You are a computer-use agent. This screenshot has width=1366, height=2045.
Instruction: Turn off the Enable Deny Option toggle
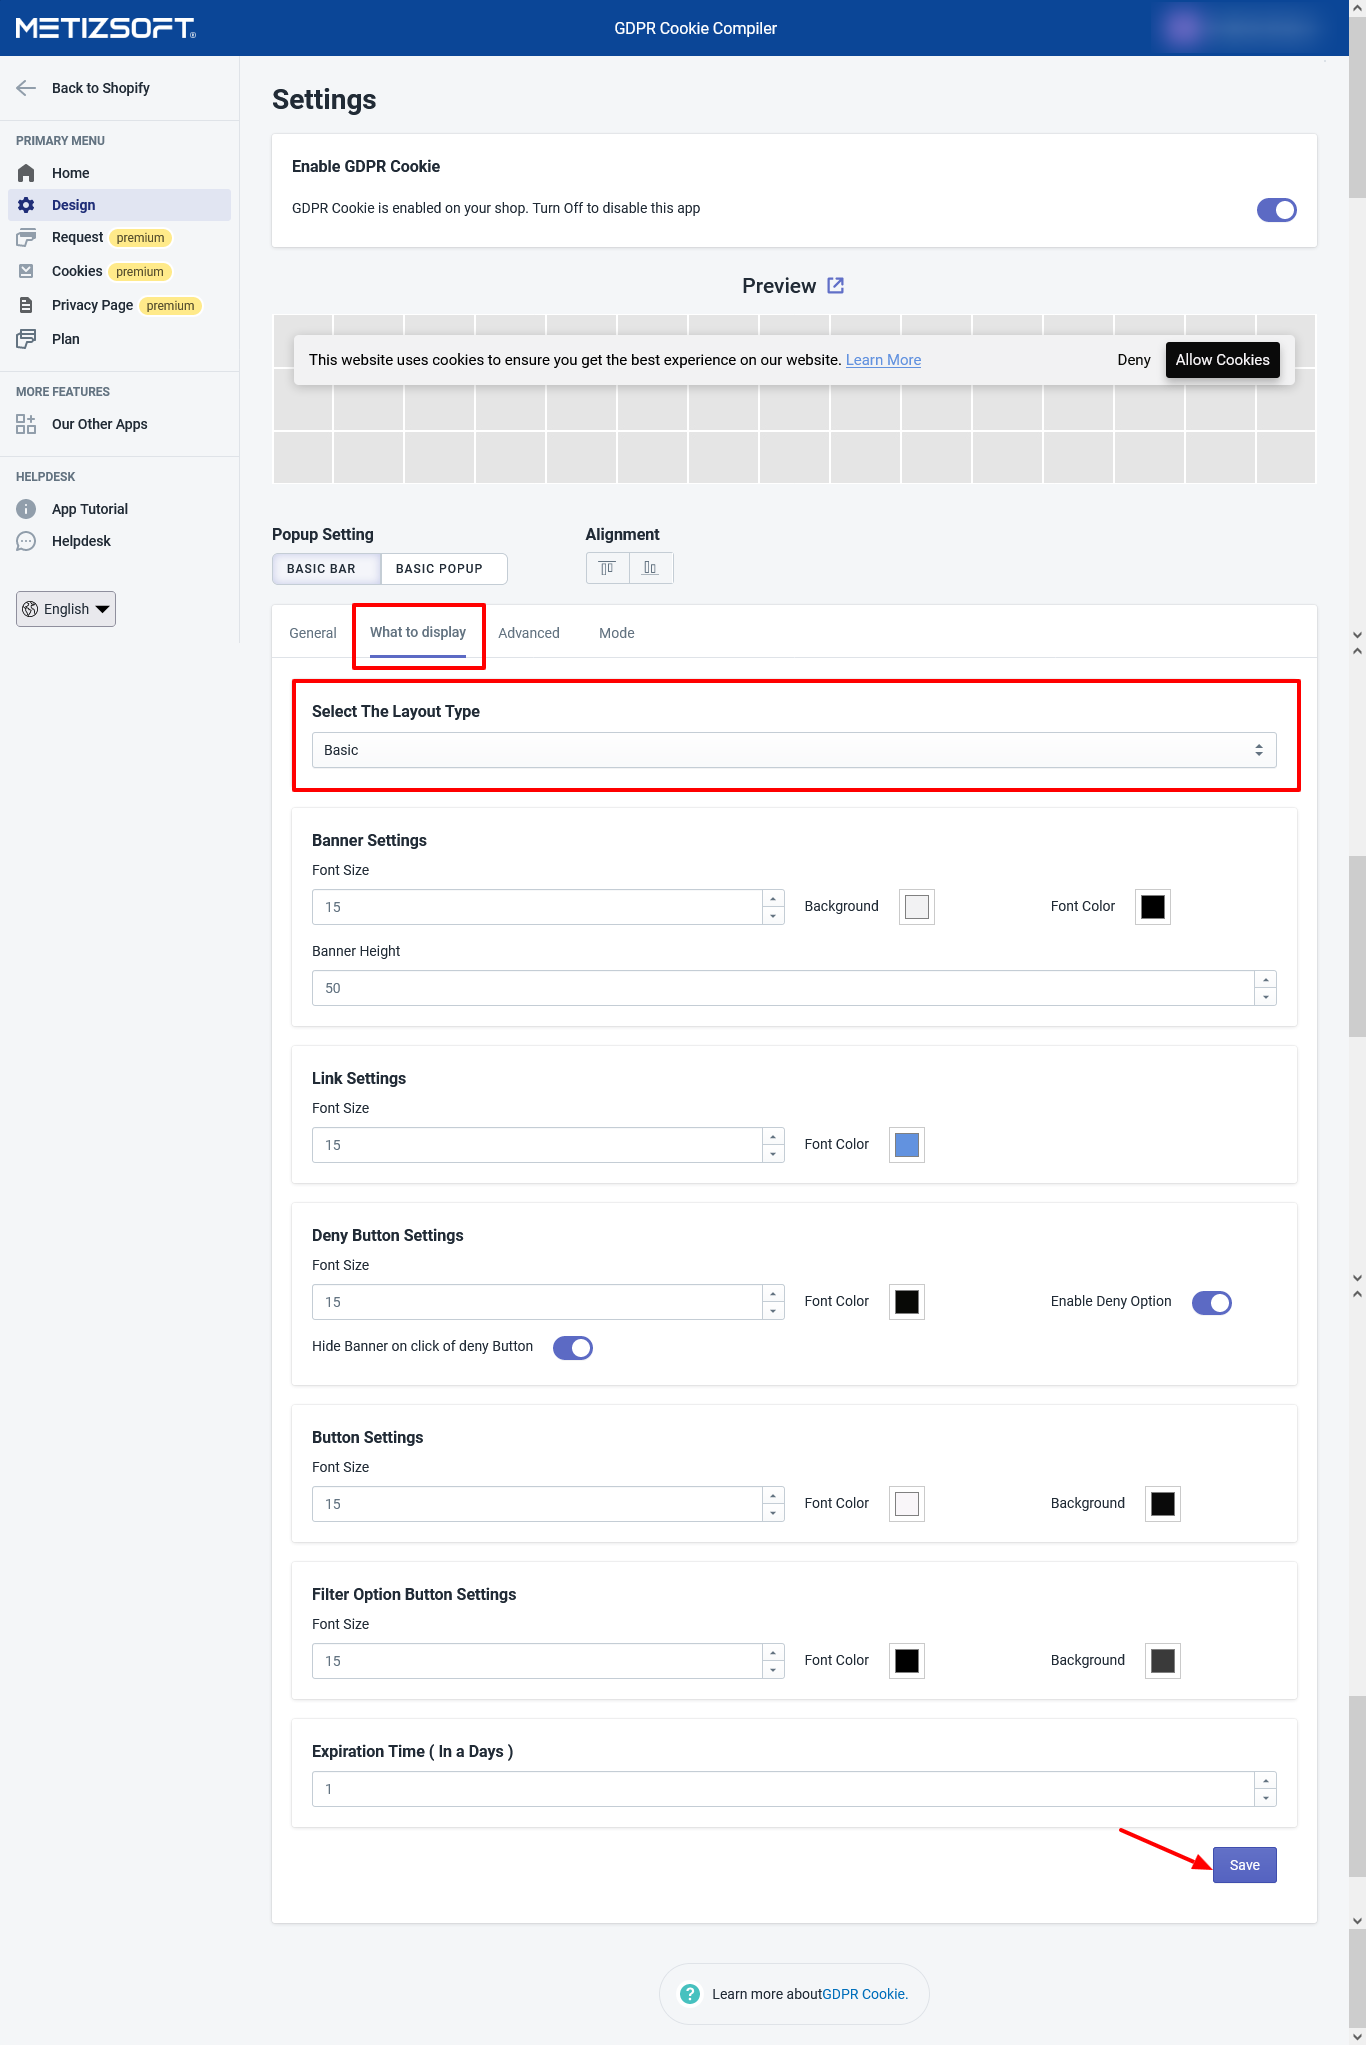tap(1211, 1303)
